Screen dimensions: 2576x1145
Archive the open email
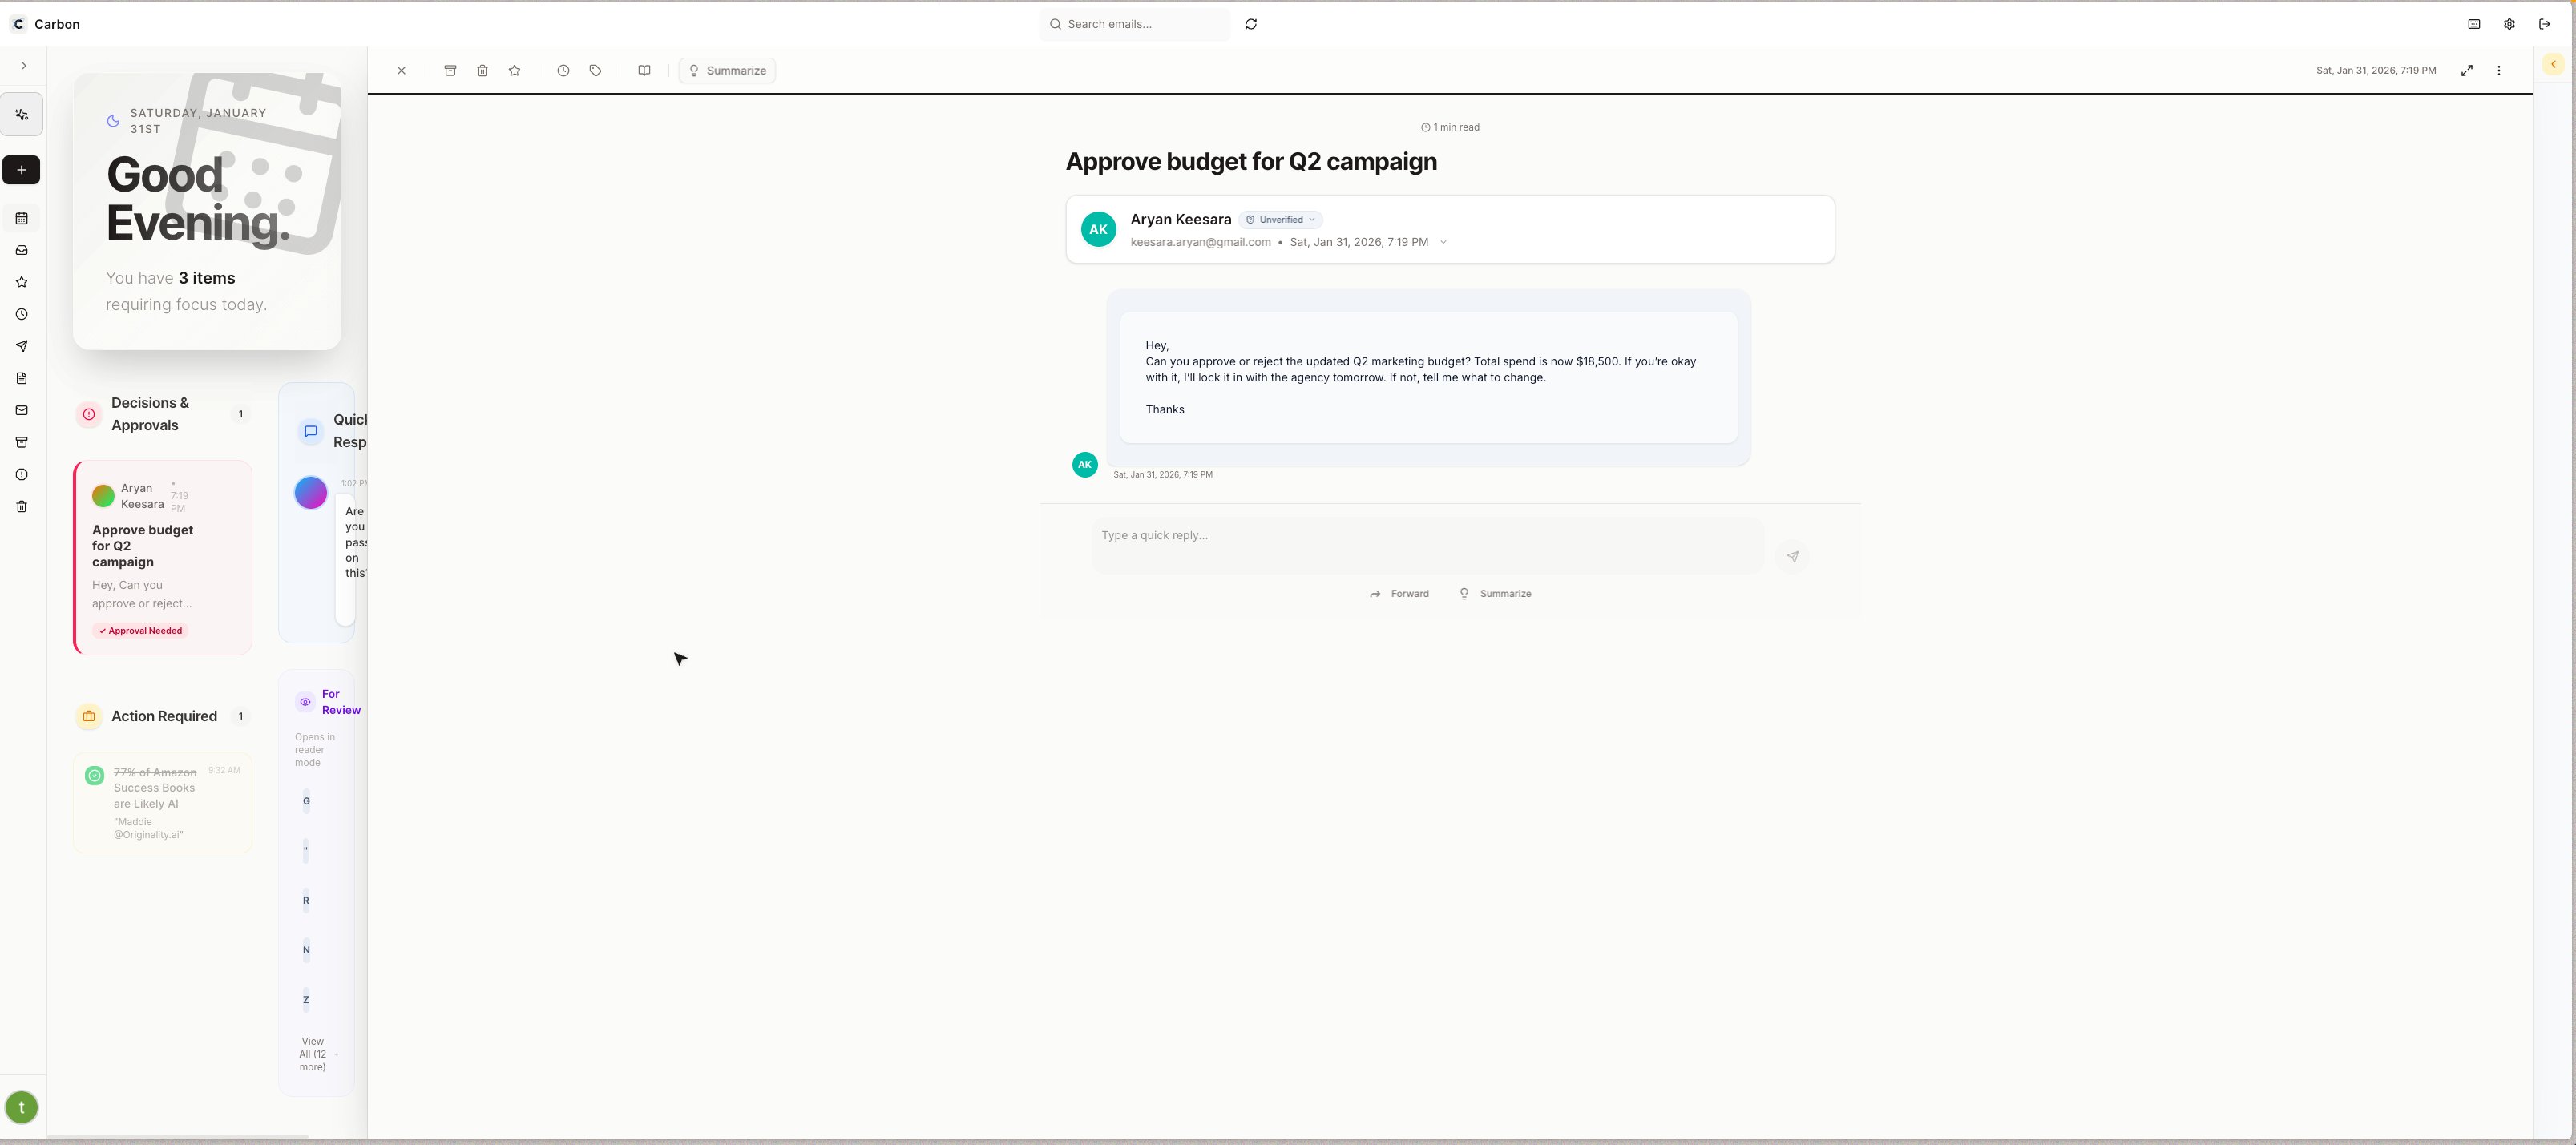[451, 70]
